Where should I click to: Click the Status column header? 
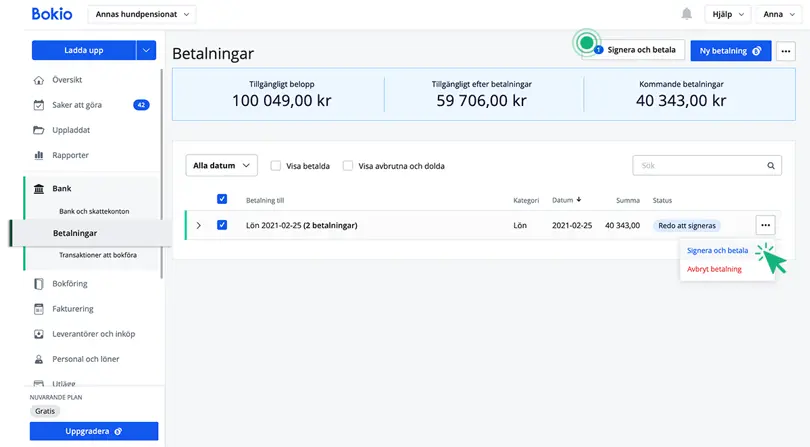(662, 200)
